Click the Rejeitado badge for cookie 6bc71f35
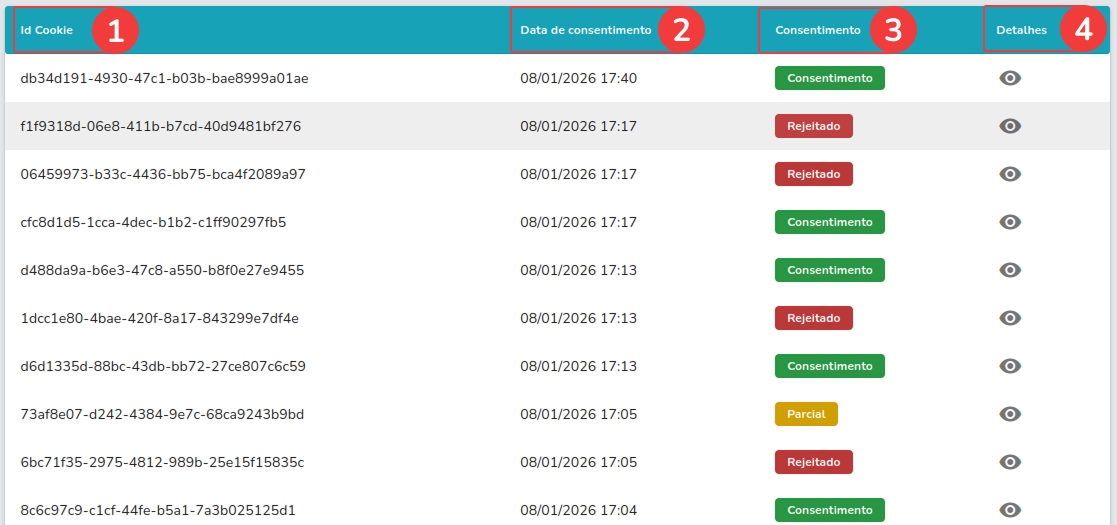1117x525 pixels. [813, 462]
